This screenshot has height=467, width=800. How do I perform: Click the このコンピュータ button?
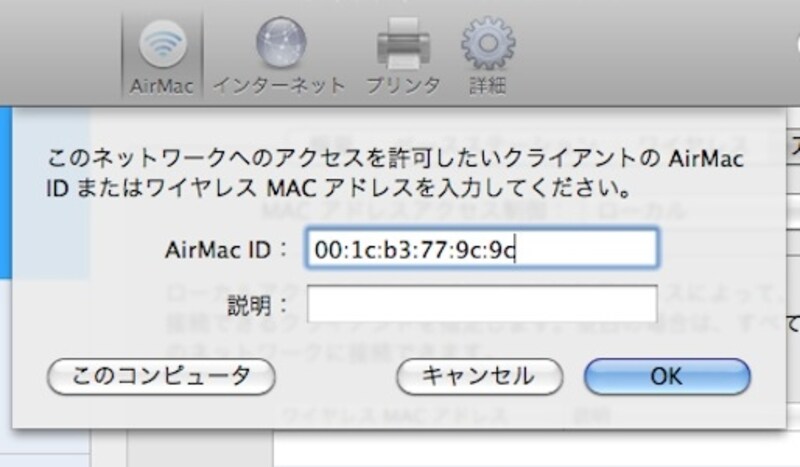click(x=161, y=377)
